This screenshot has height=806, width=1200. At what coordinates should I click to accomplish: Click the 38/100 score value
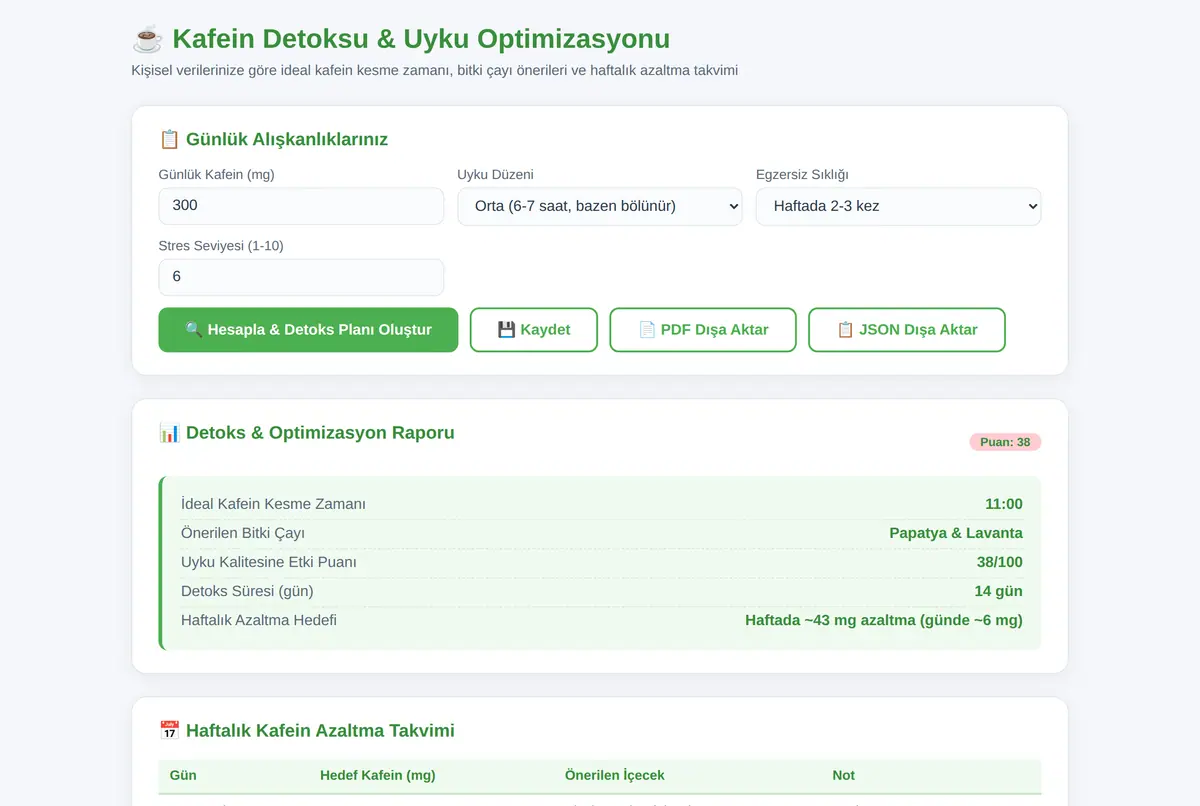[1000, 562]
